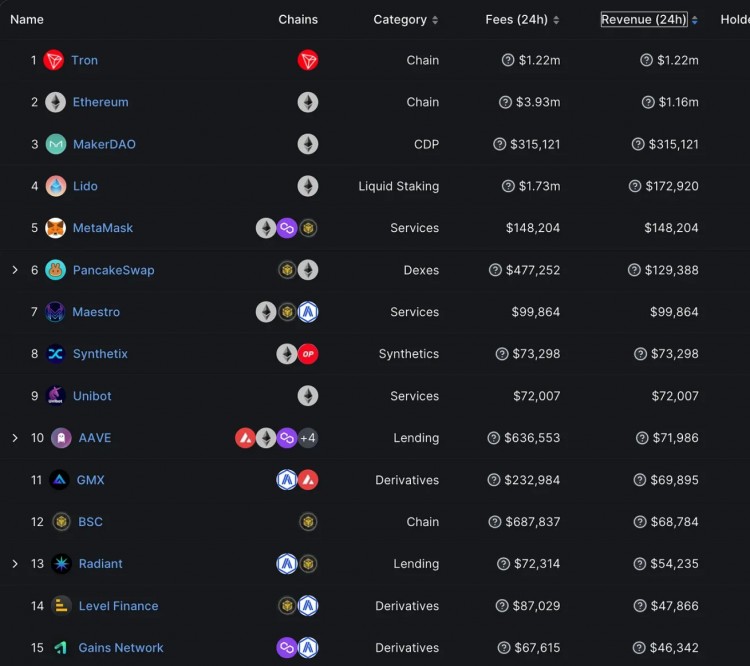This screenshot has width=750, height=666.
Task: Click the Lido logo icon
Action: (x=56, y=186)
